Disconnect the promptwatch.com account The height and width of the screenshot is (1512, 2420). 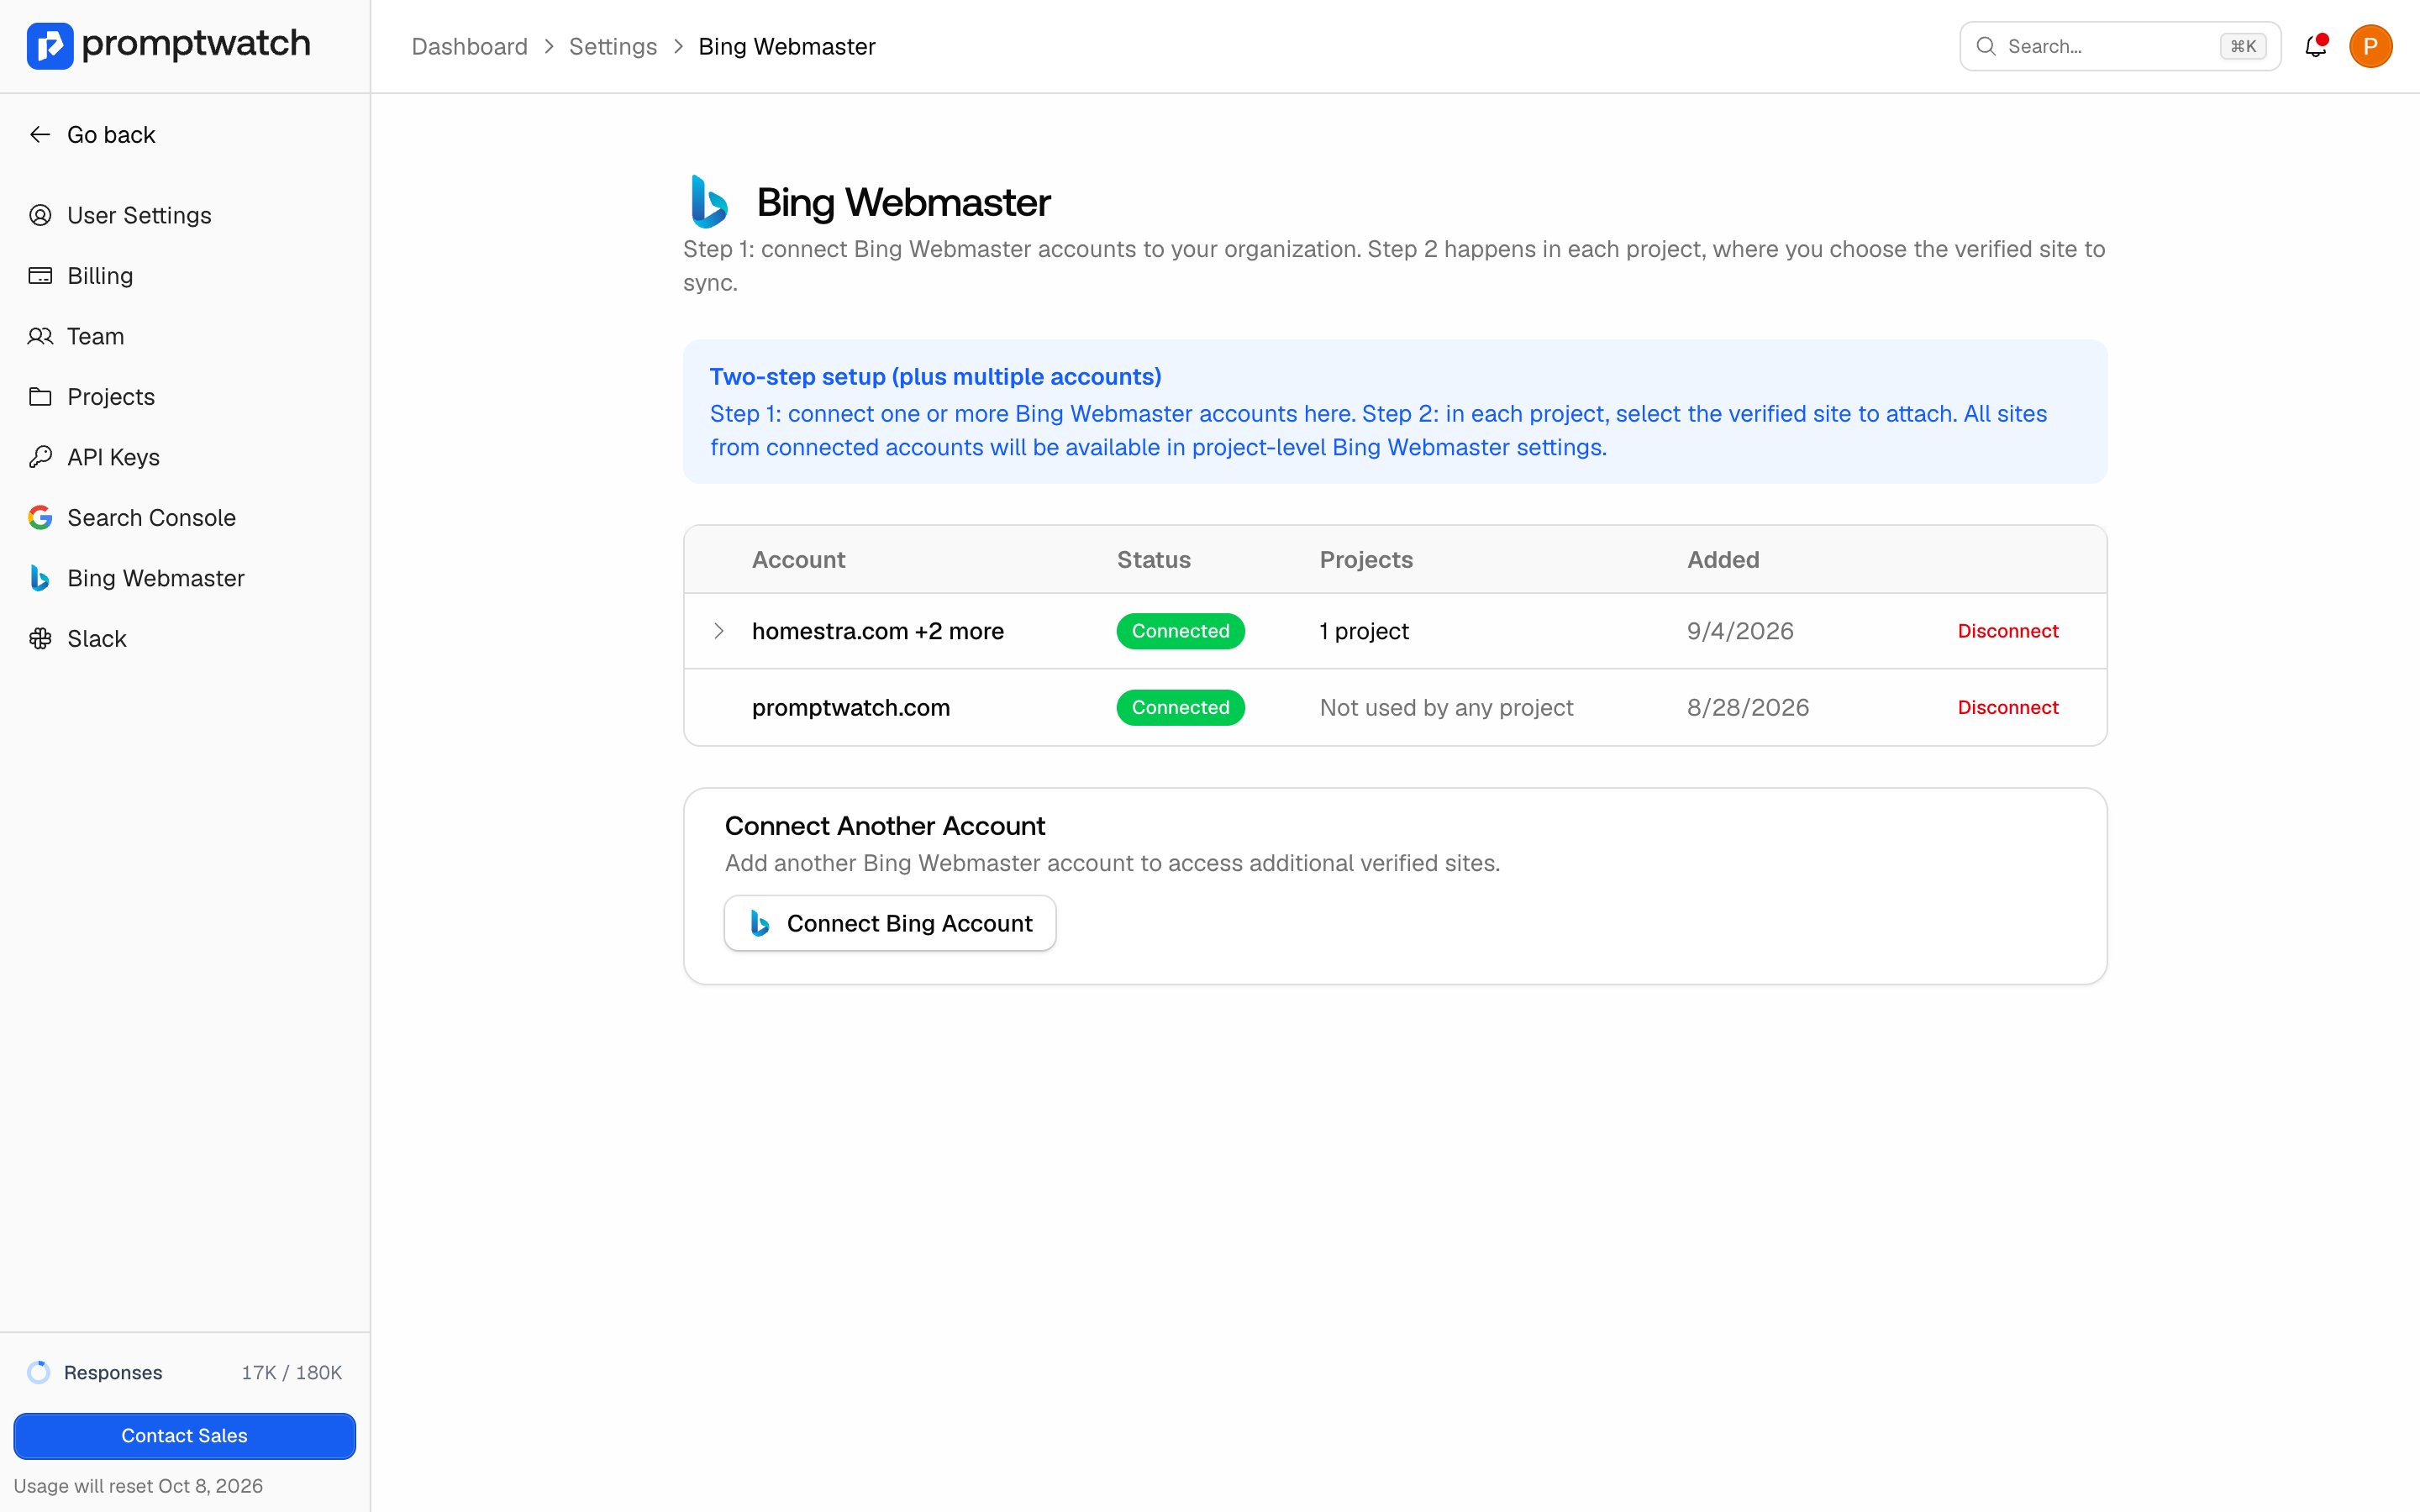[x=2008, y=707]
